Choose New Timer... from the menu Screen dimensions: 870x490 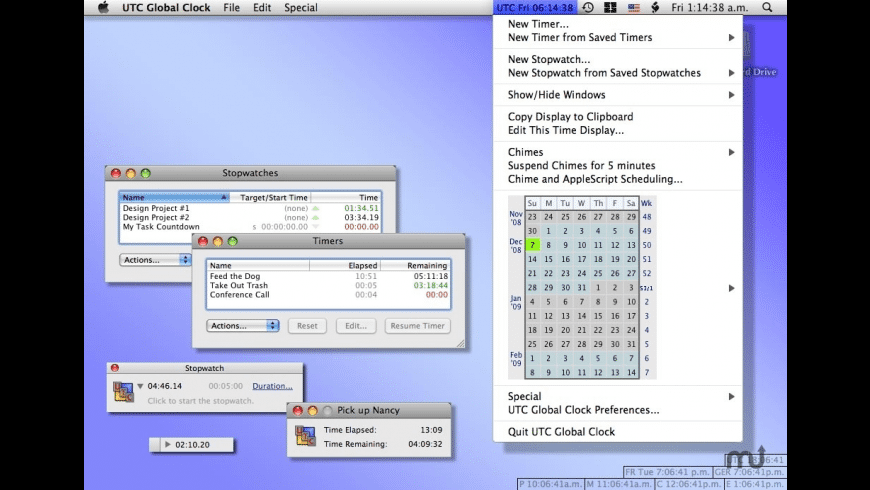(538, 24)
